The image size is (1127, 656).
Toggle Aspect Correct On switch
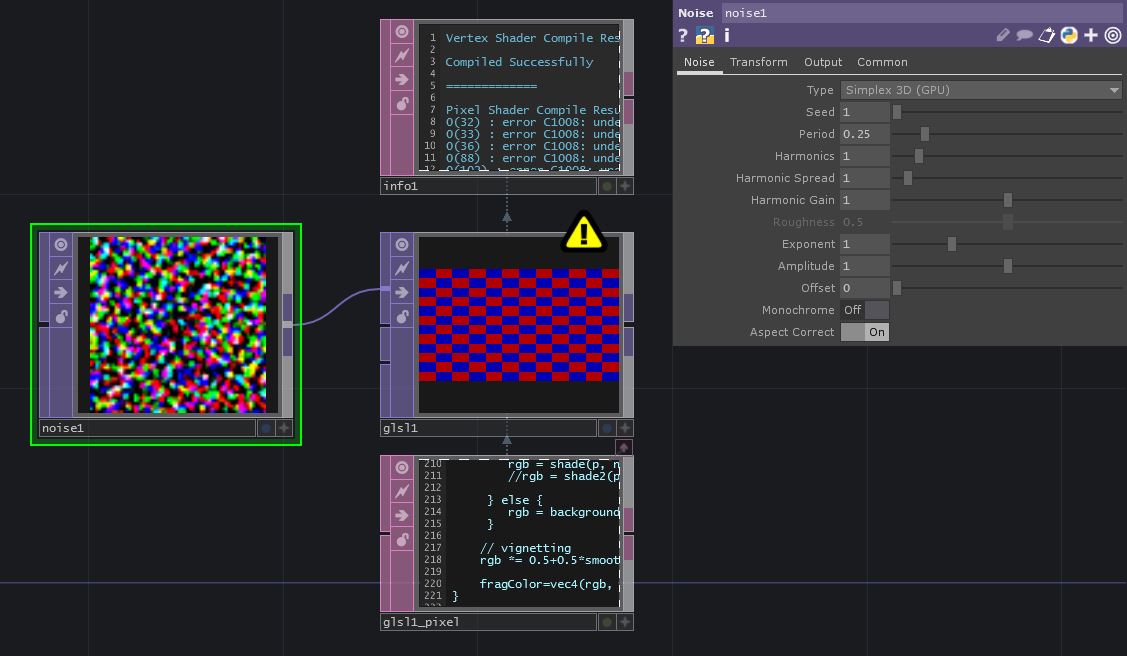pyautogui.click(x=864, y=332)
